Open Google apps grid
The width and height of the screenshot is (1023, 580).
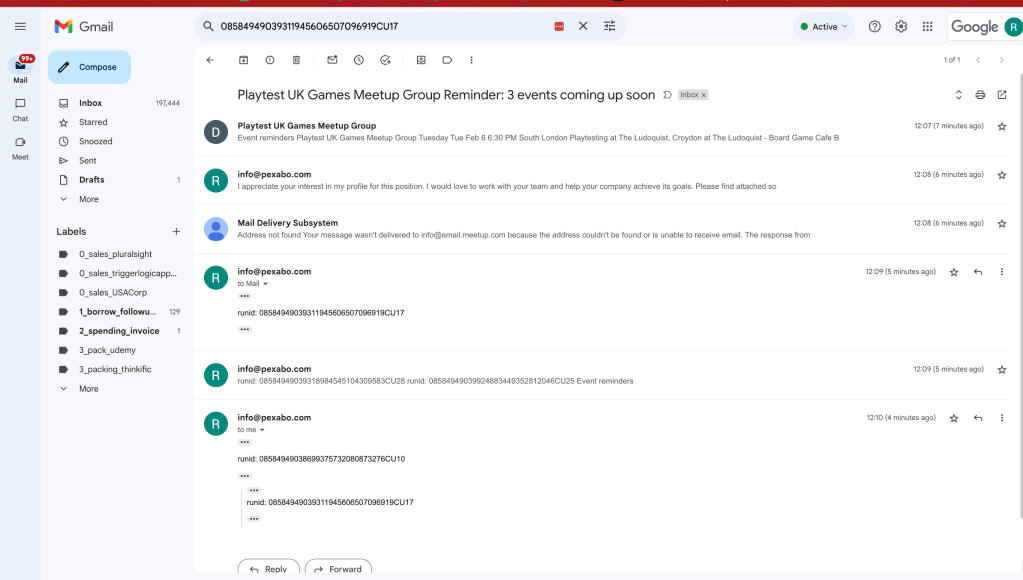point(927,27)
